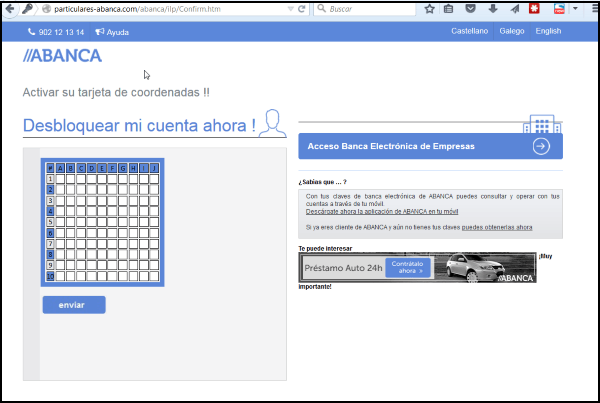Bookmark this page with the star icon
Screen dimensions: 600x403
click(x=429, y=8)
